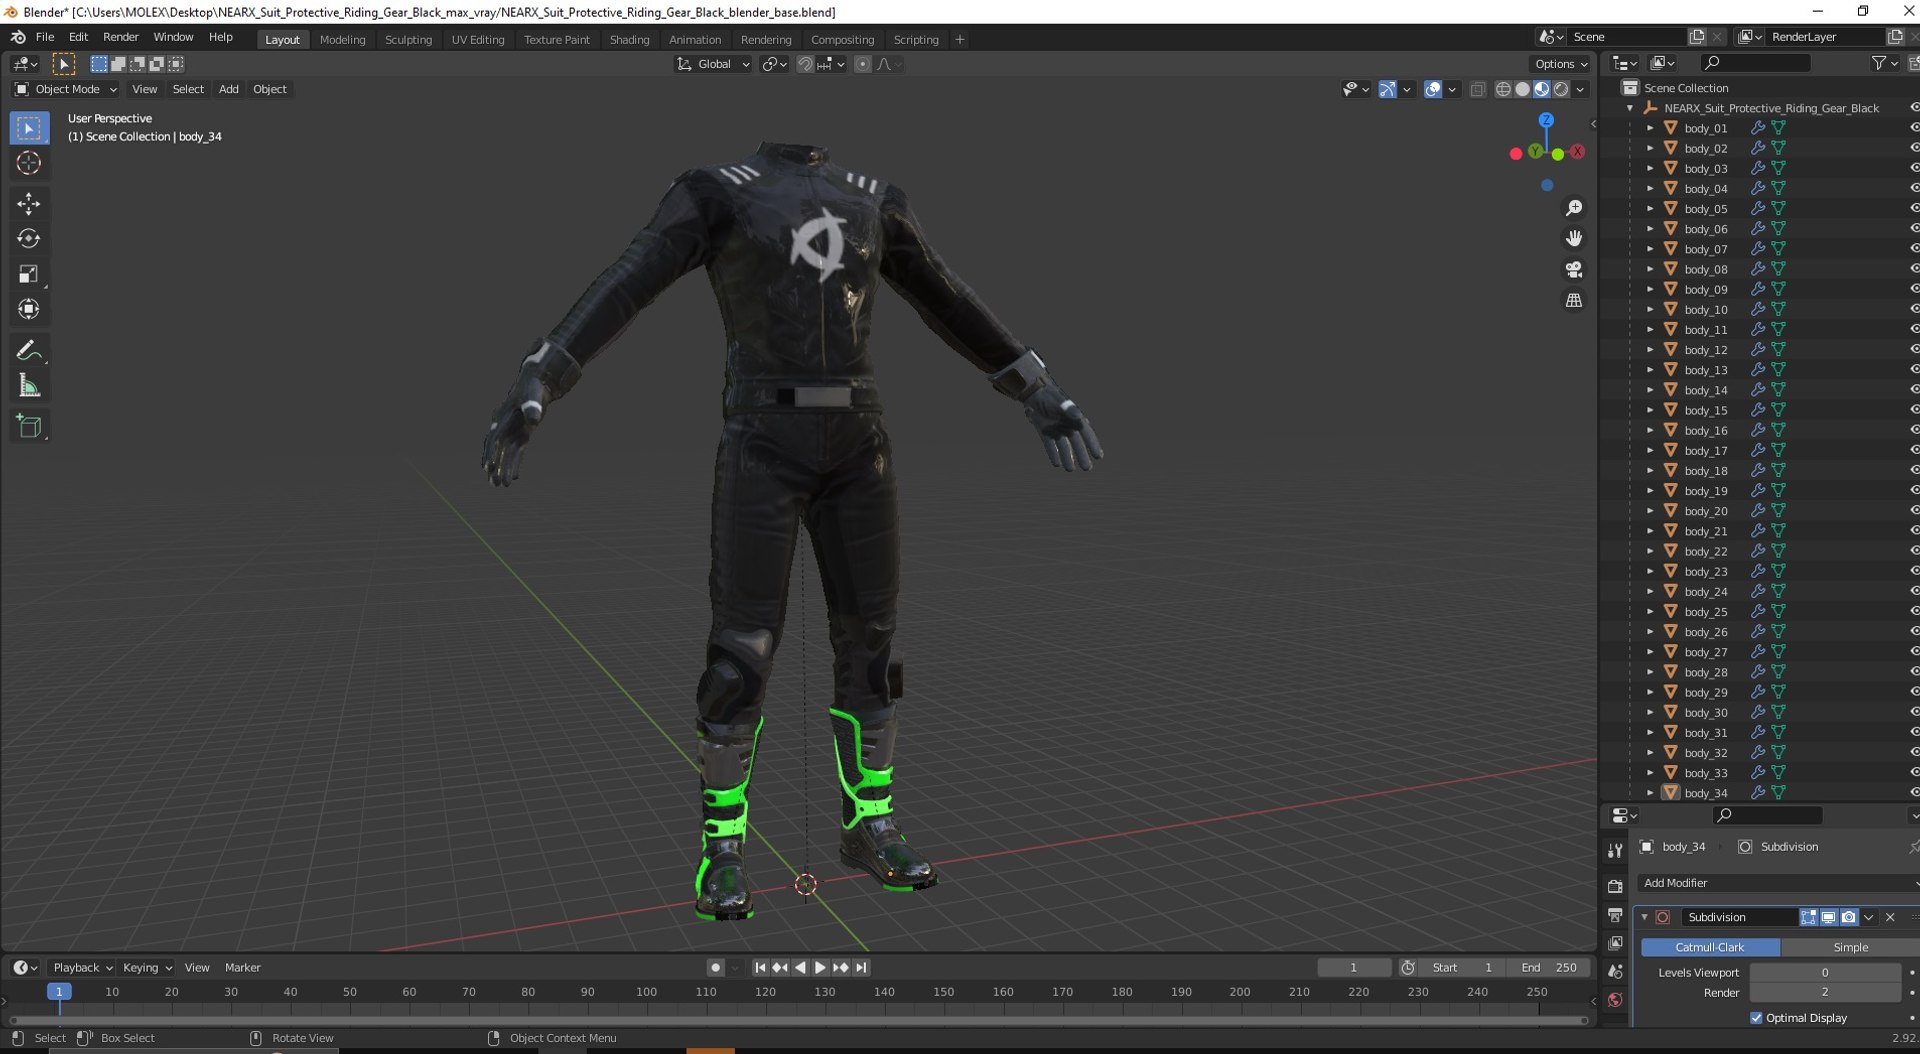
Task: Choose the Catmull-Clark subdivision type
Action: (1710, 947)
